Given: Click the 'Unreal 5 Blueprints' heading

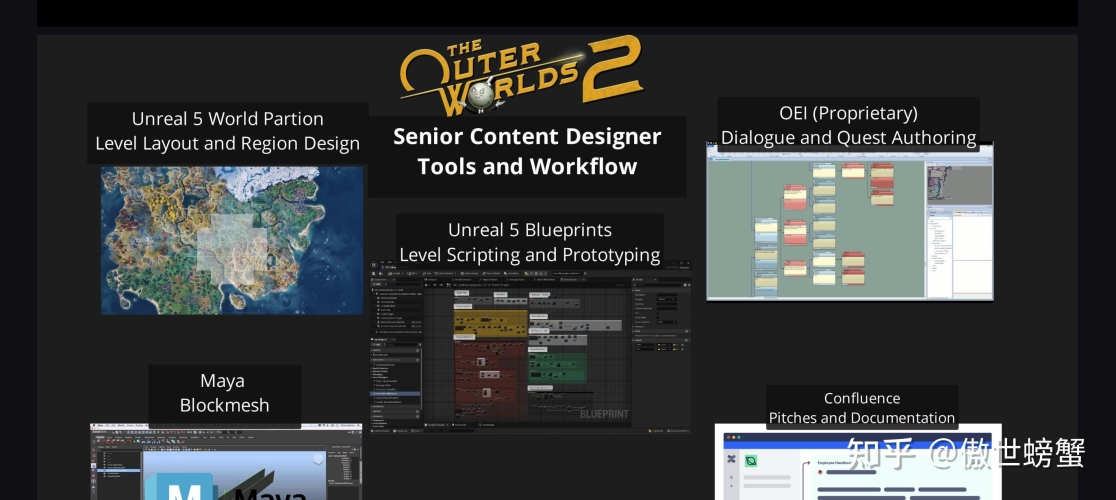Looking at the screenshot, I should 530,230.
